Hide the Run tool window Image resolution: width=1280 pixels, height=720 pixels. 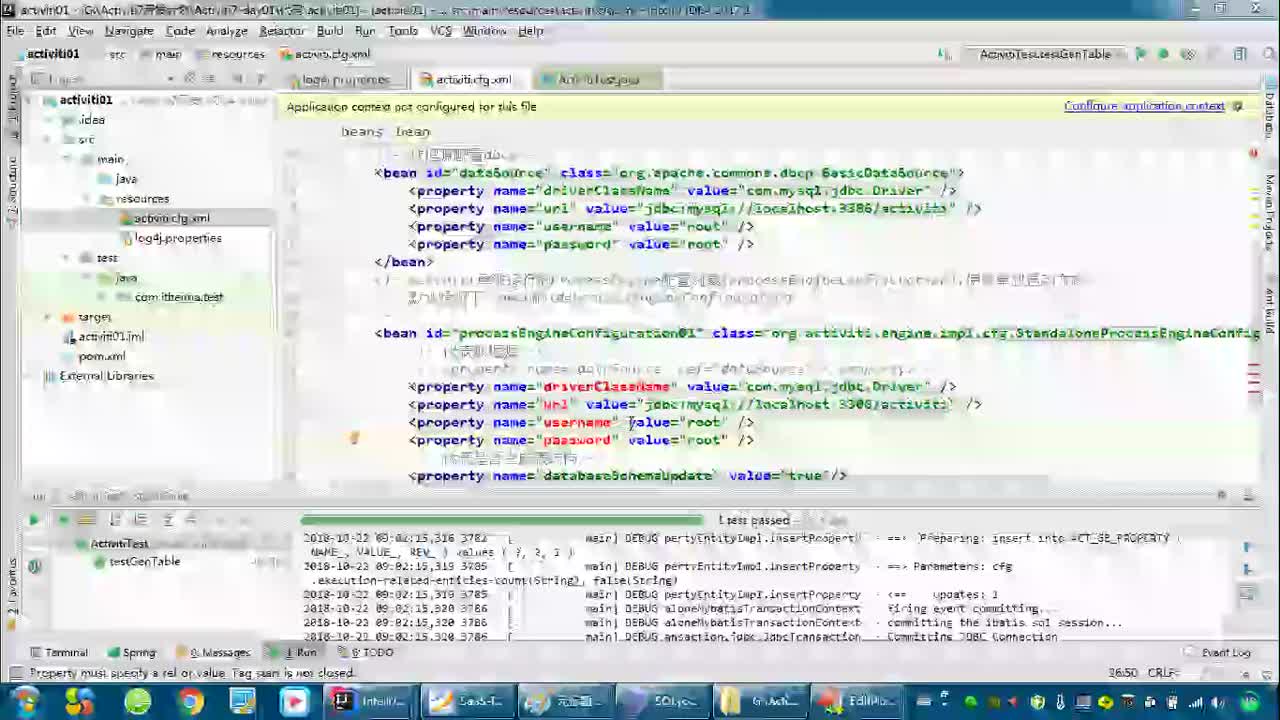pyautogui.click(x=1248, y=496)
